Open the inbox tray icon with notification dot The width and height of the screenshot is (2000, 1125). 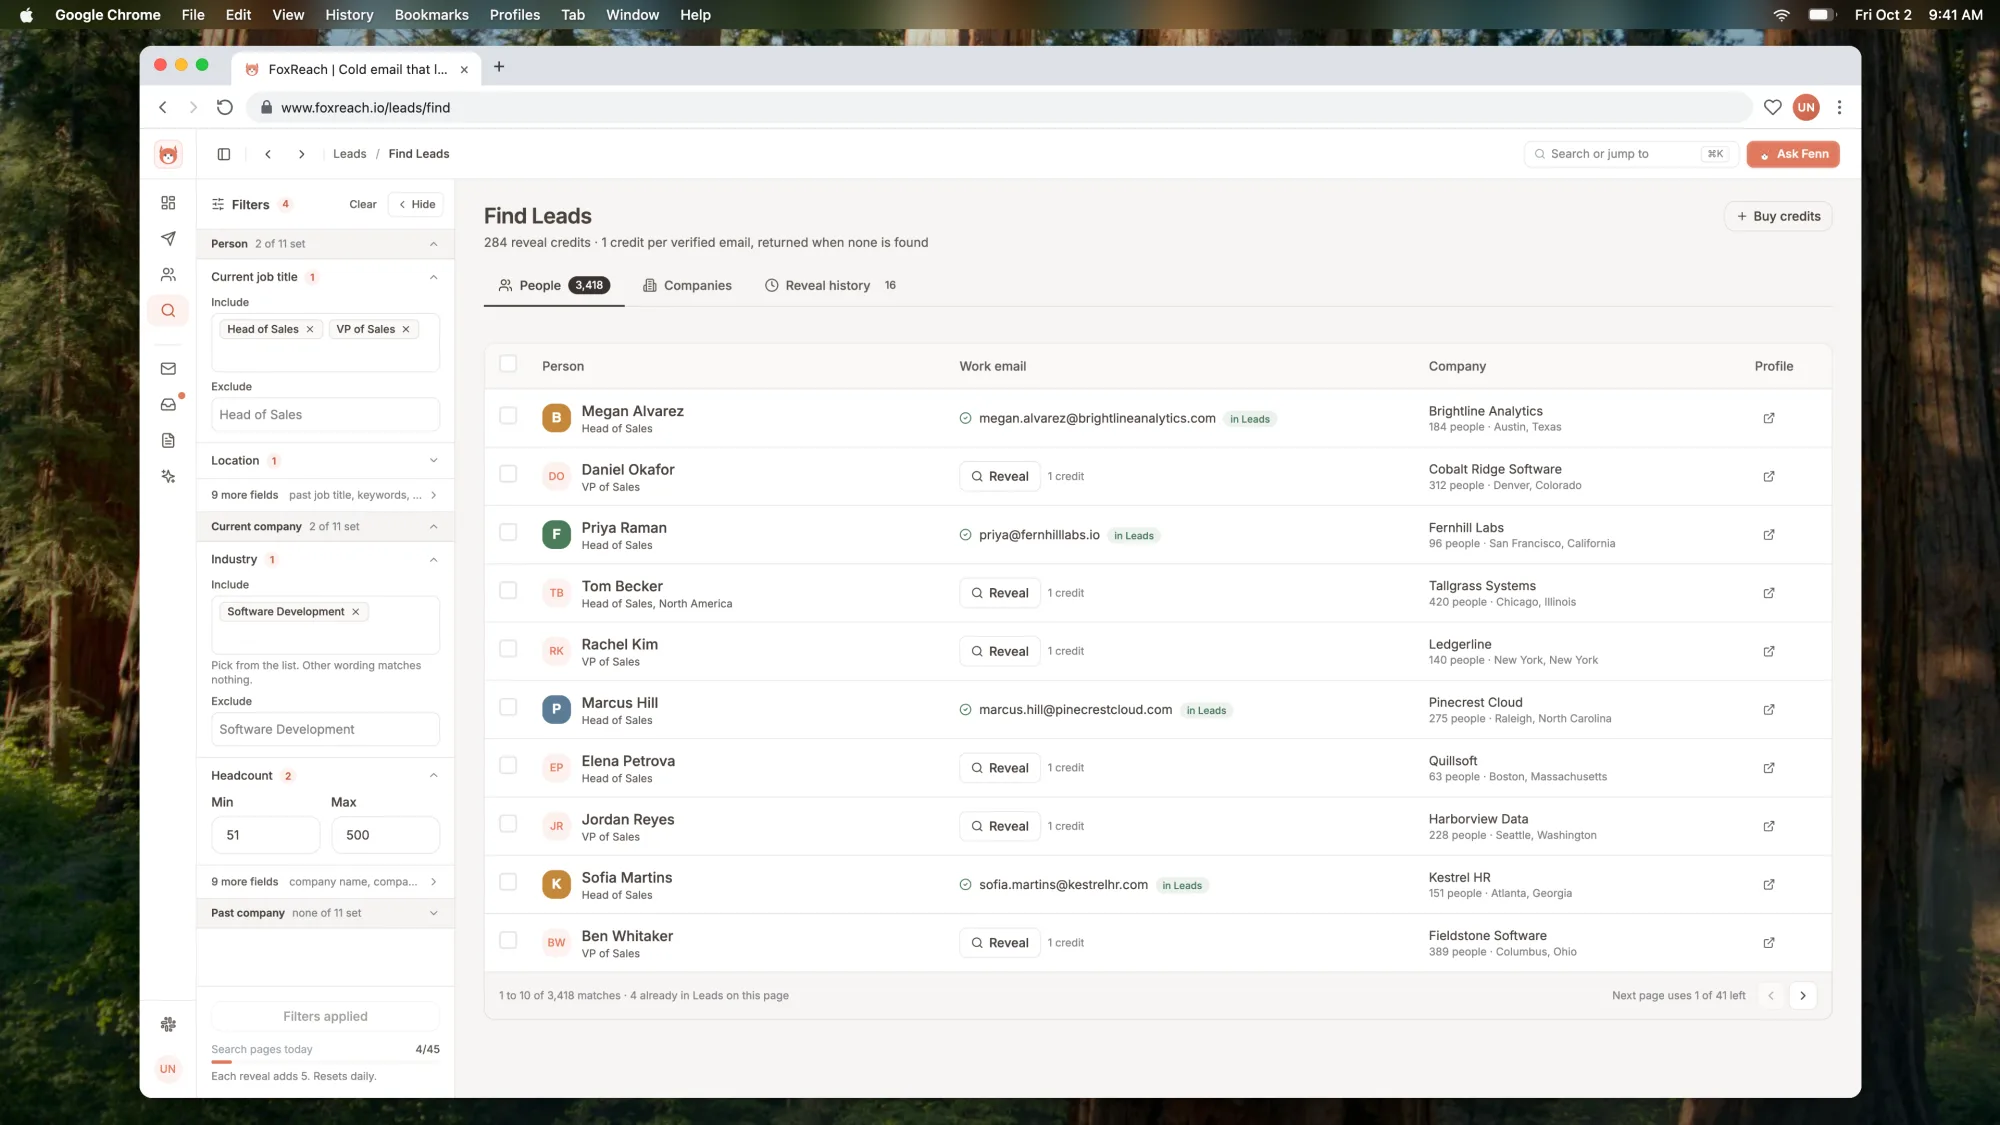click(168, 405)
